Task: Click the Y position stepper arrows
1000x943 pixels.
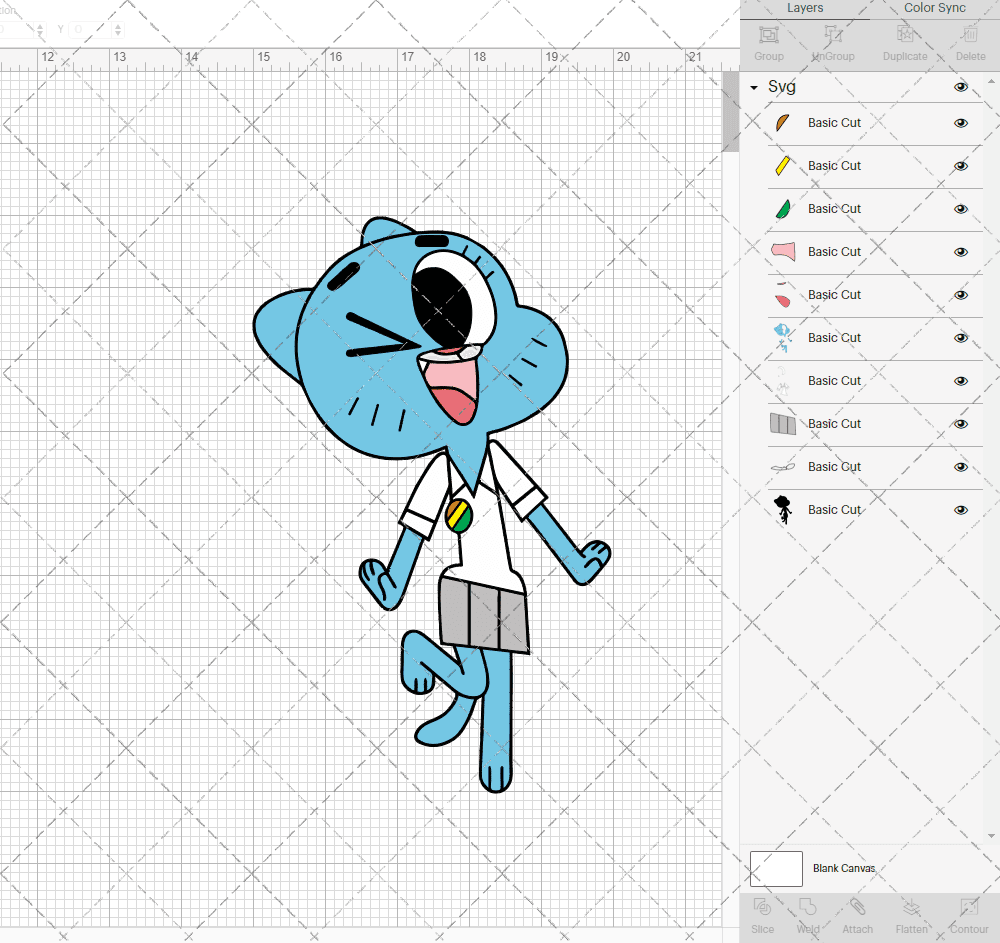Action: 118,29
